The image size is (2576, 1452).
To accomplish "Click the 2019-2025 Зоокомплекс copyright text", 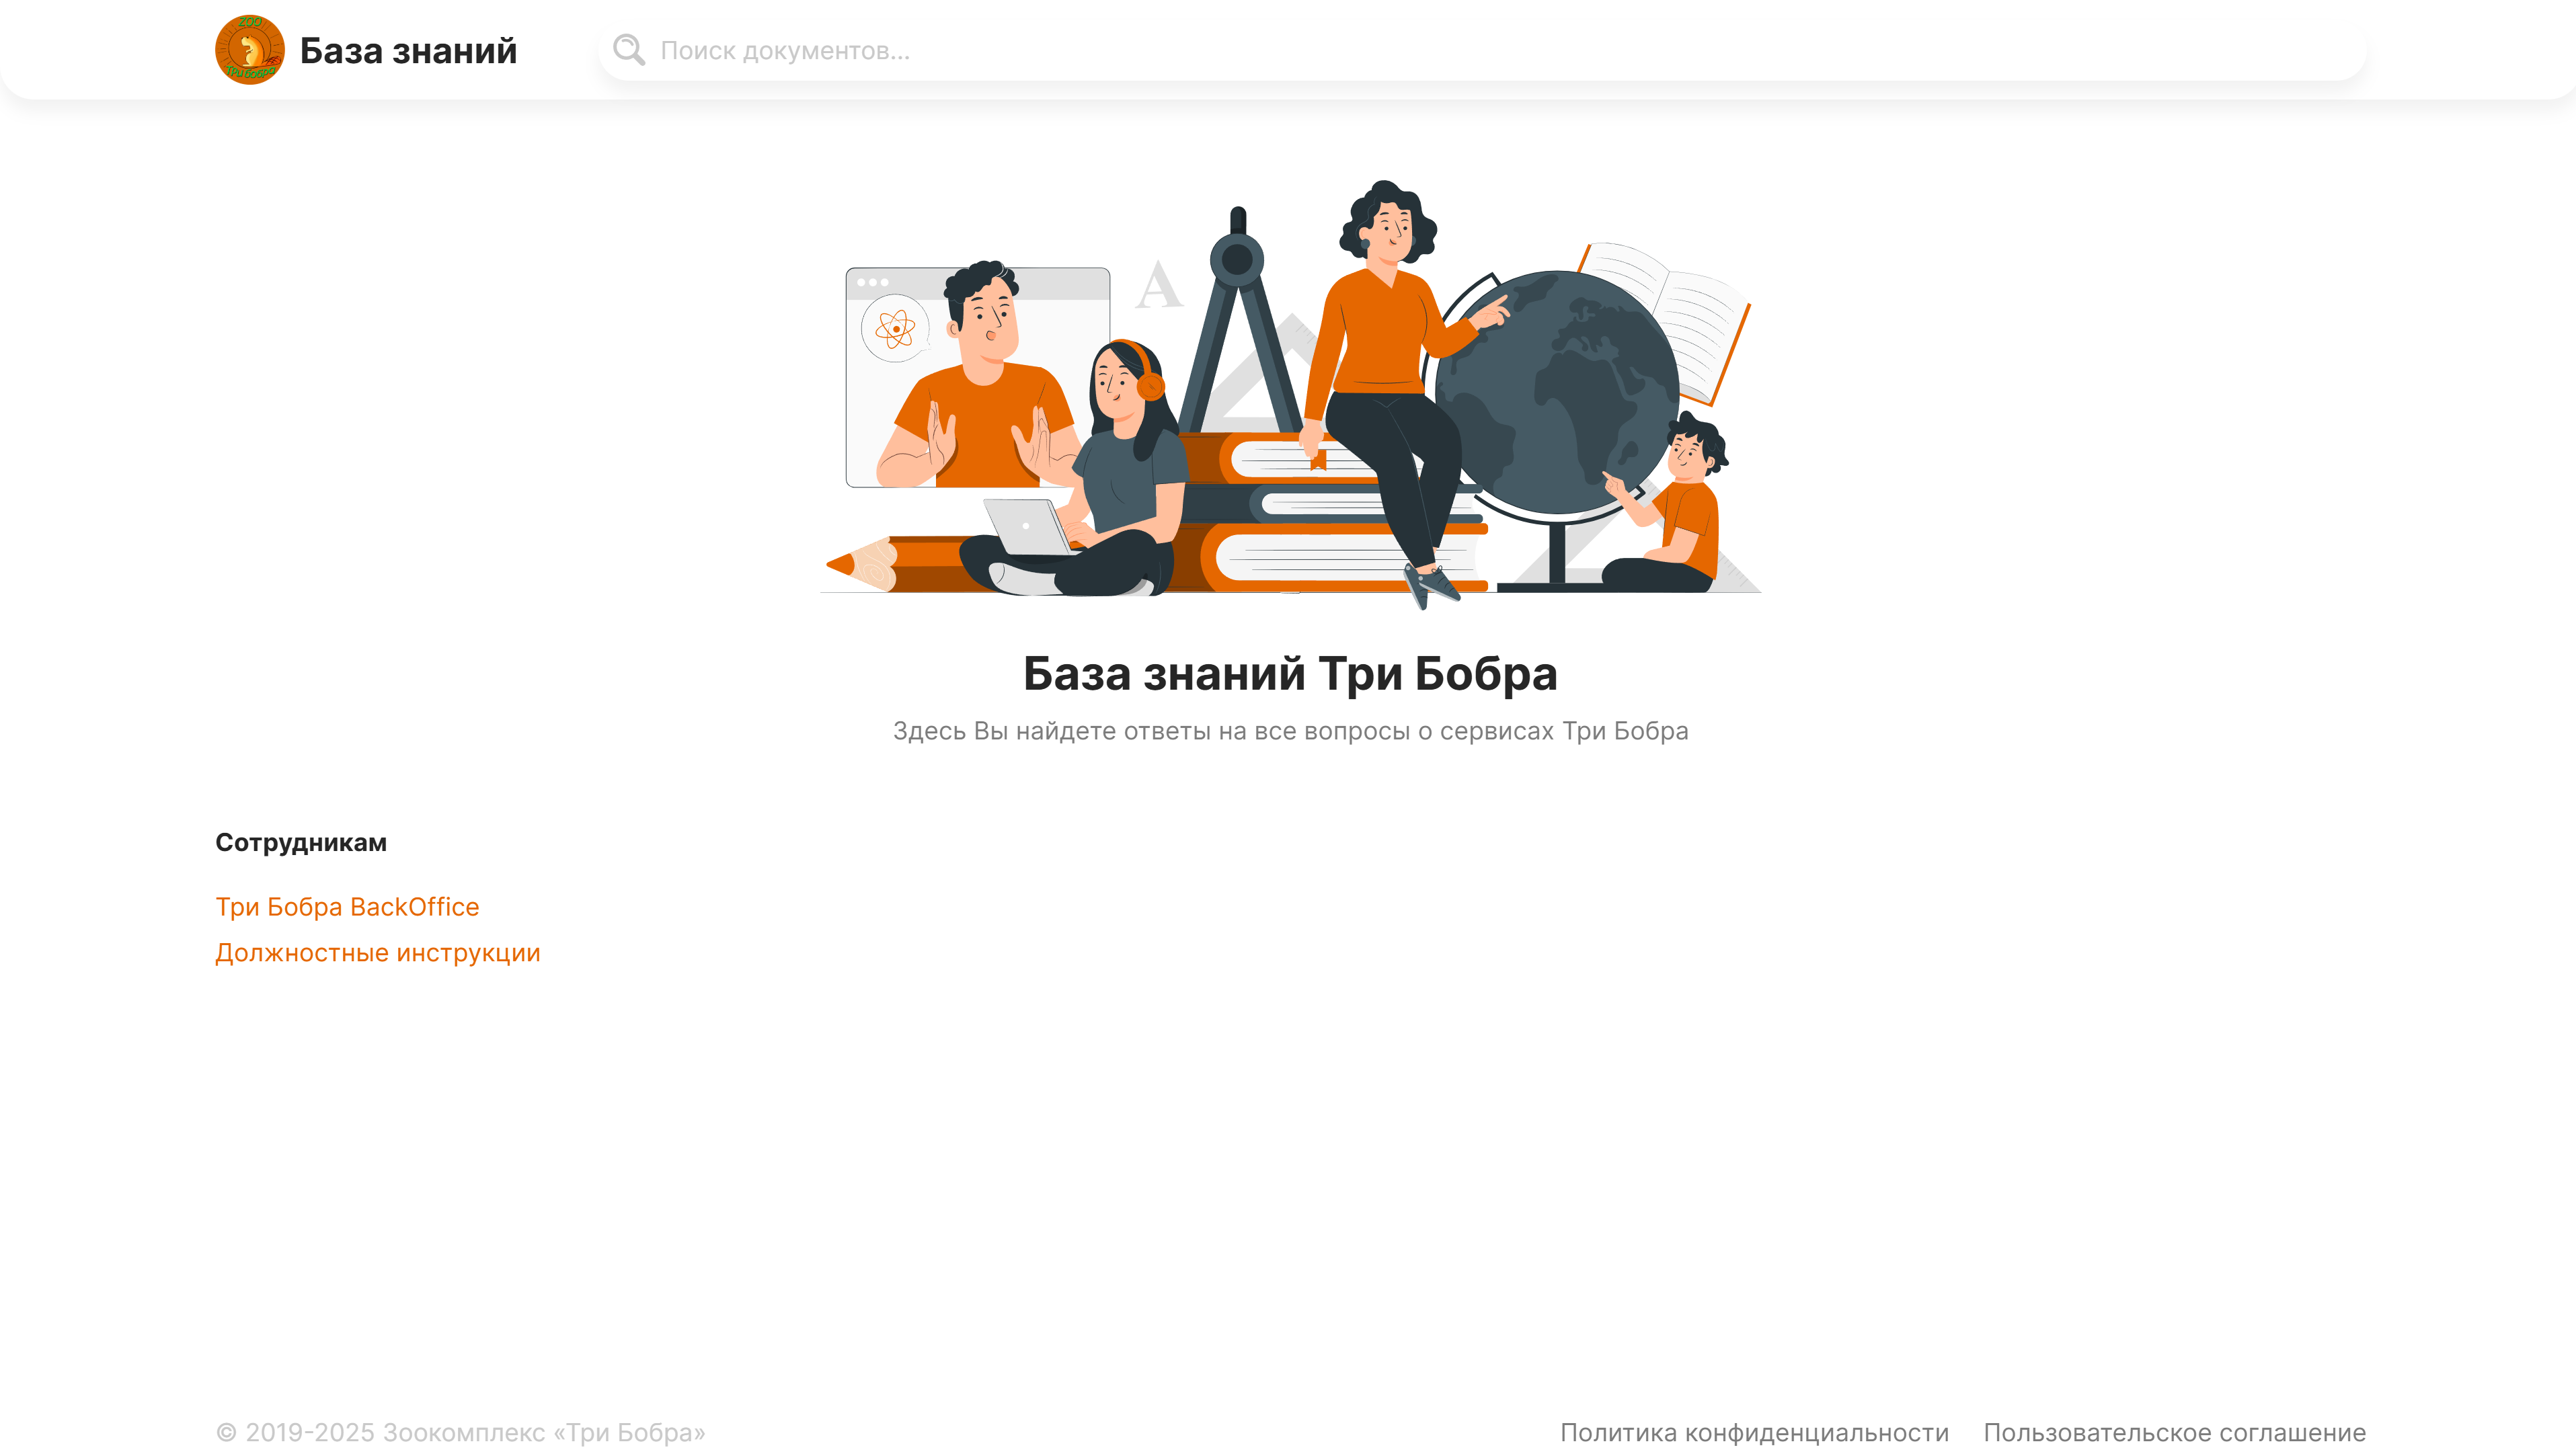I will (x=460, y=1432).
